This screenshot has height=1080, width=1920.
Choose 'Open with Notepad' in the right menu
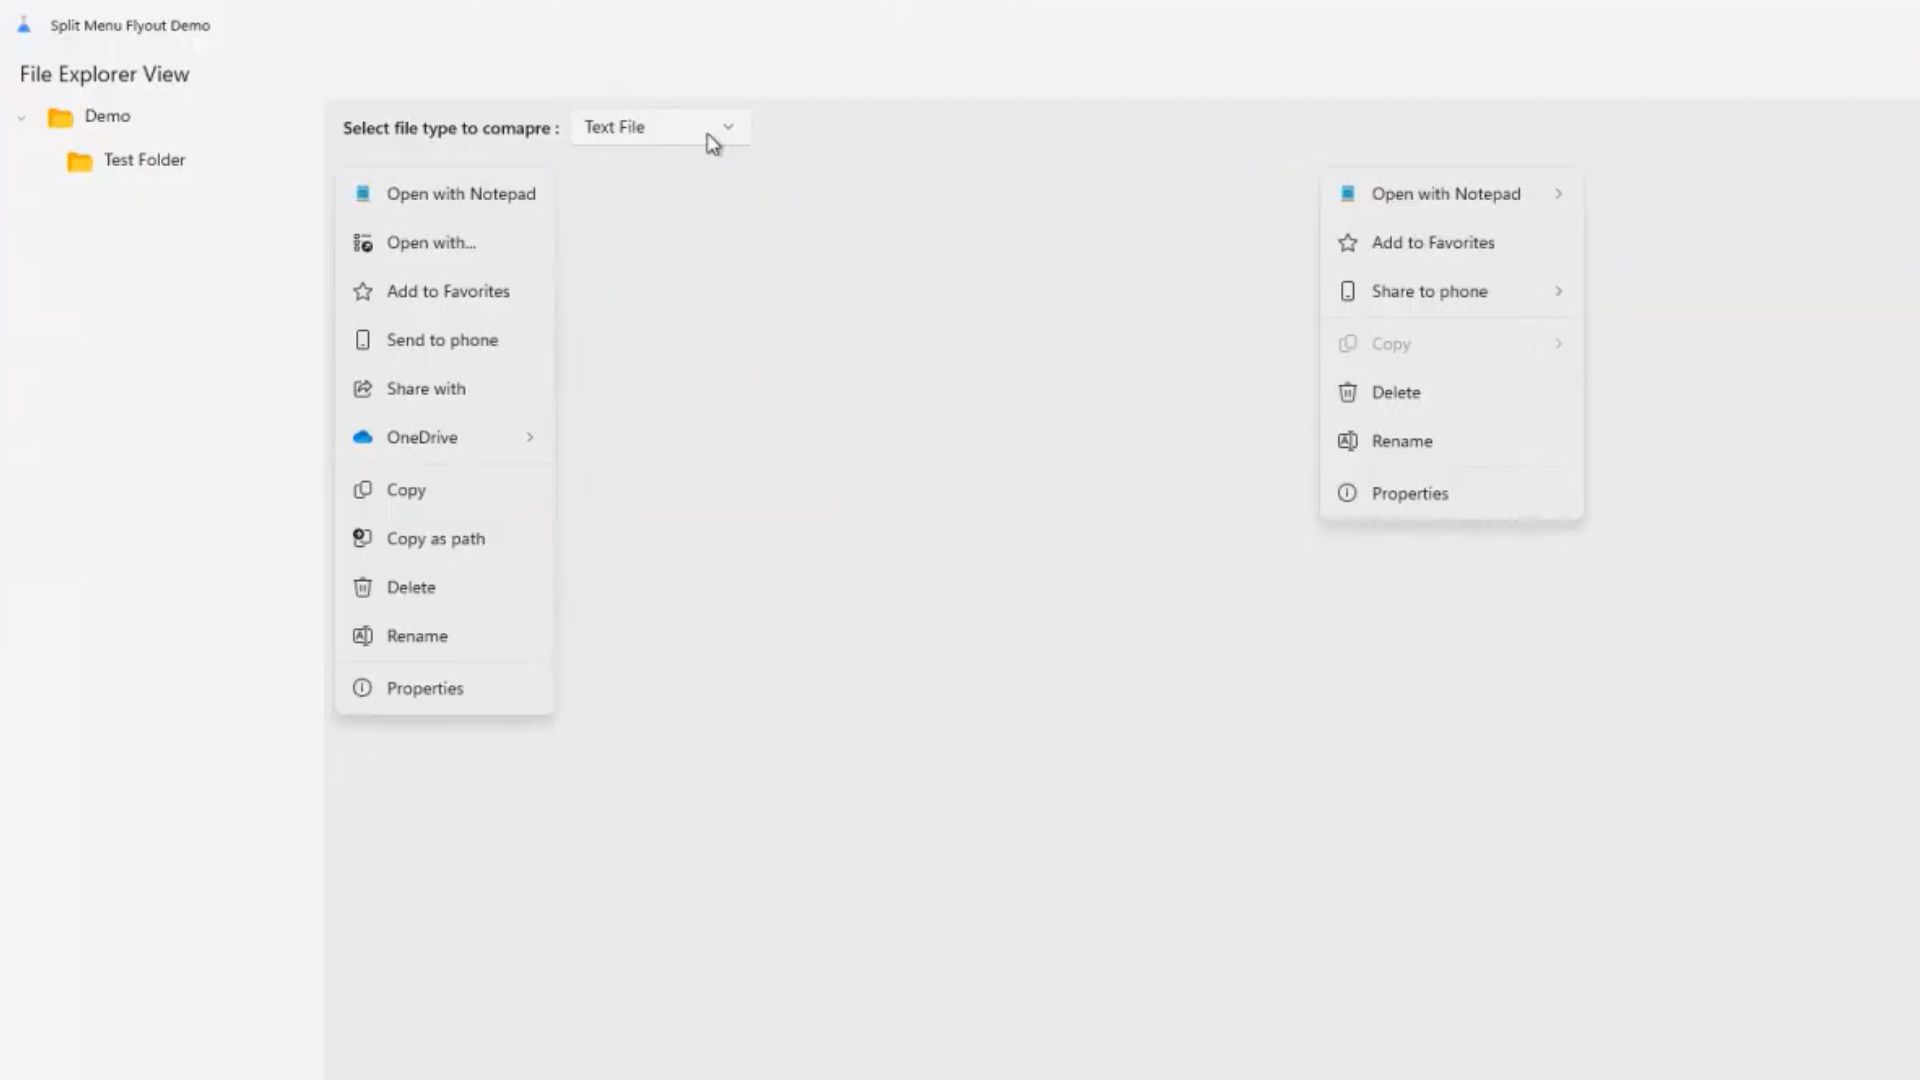point(1452,194)
